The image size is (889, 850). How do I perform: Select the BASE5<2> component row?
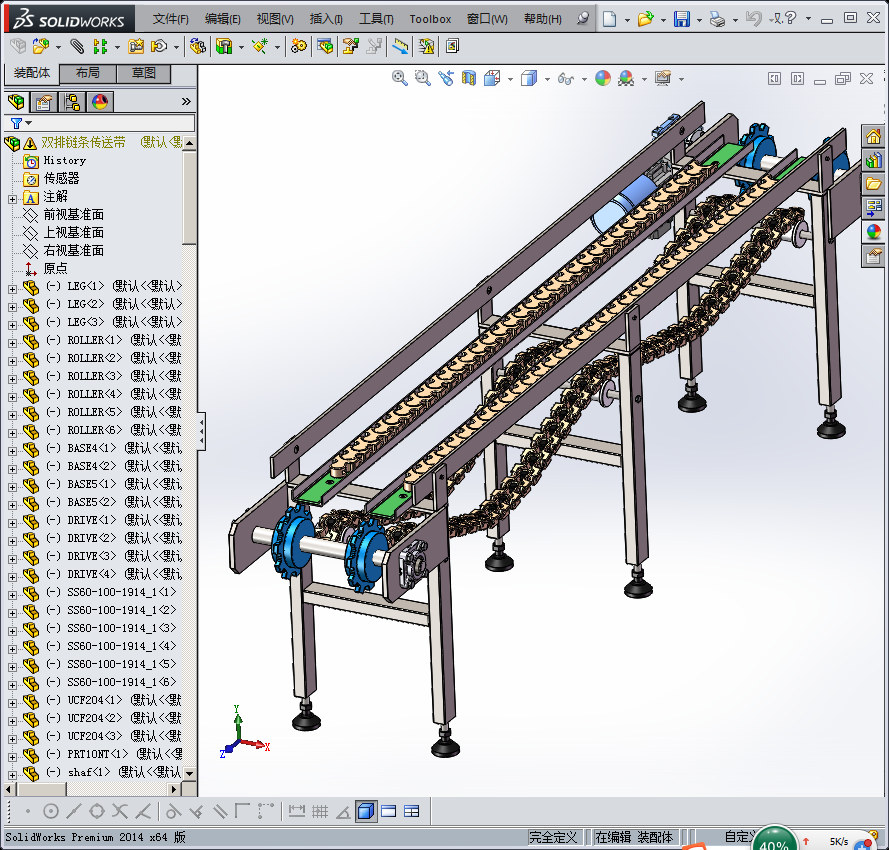[x=102, y=502]
